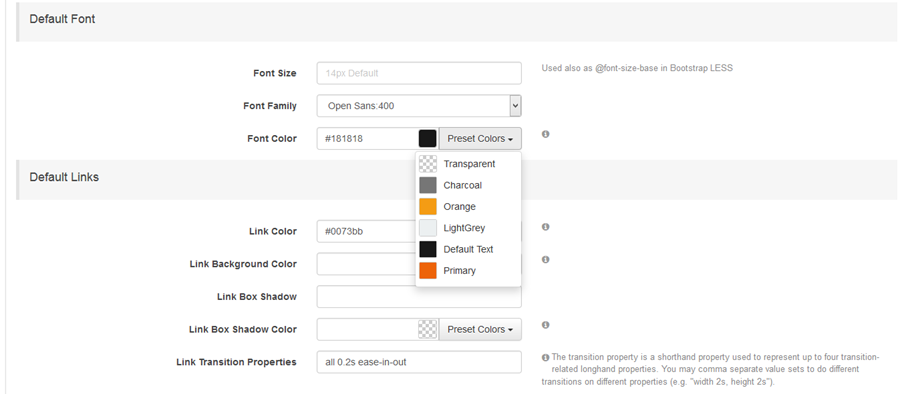Open Font Color Preset Colors dropdown
This screenshot has width=900, height=394.
(x=480, y=138)
